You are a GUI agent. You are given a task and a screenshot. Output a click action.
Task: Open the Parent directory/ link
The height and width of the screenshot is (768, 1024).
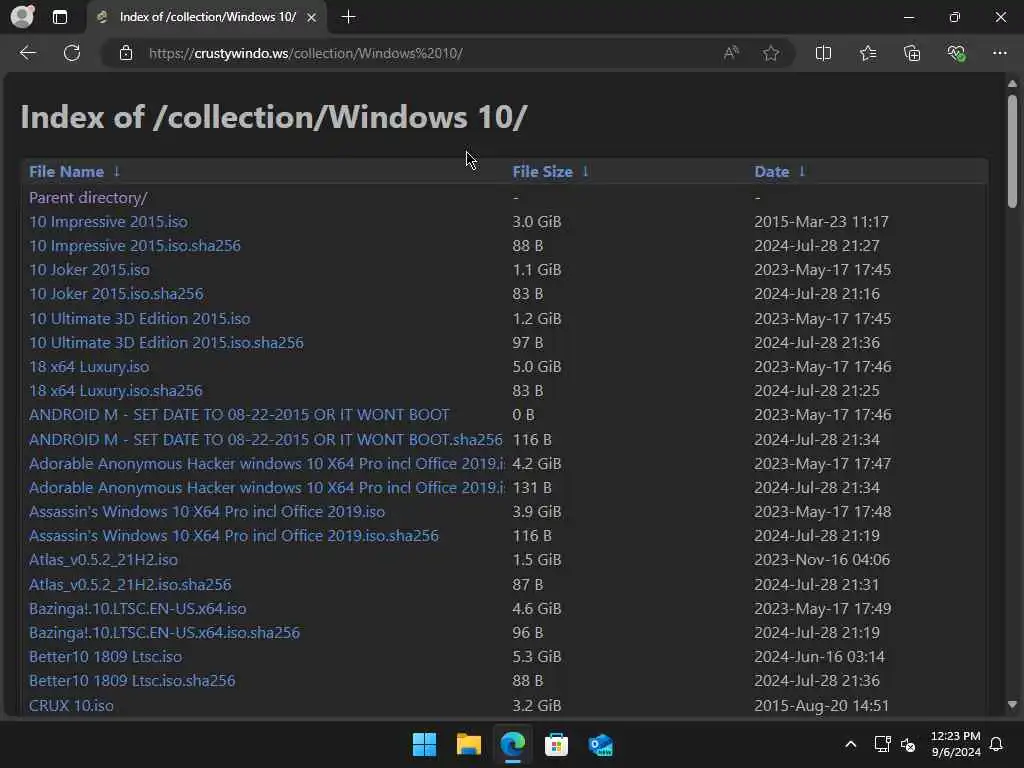pyautogui.click(x=88, y=197)
